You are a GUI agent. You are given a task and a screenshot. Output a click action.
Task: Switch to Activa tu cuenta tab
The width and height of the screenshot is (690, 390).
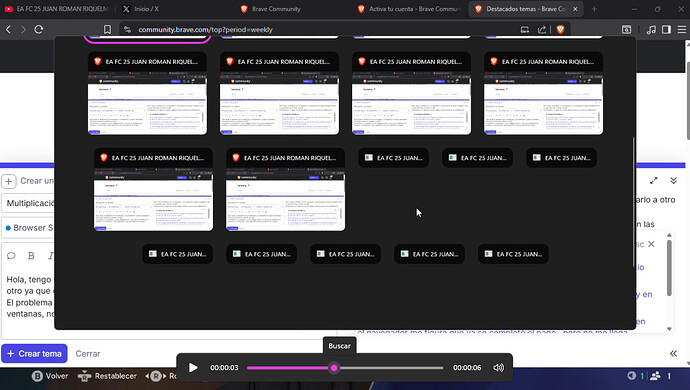[409, 9]
